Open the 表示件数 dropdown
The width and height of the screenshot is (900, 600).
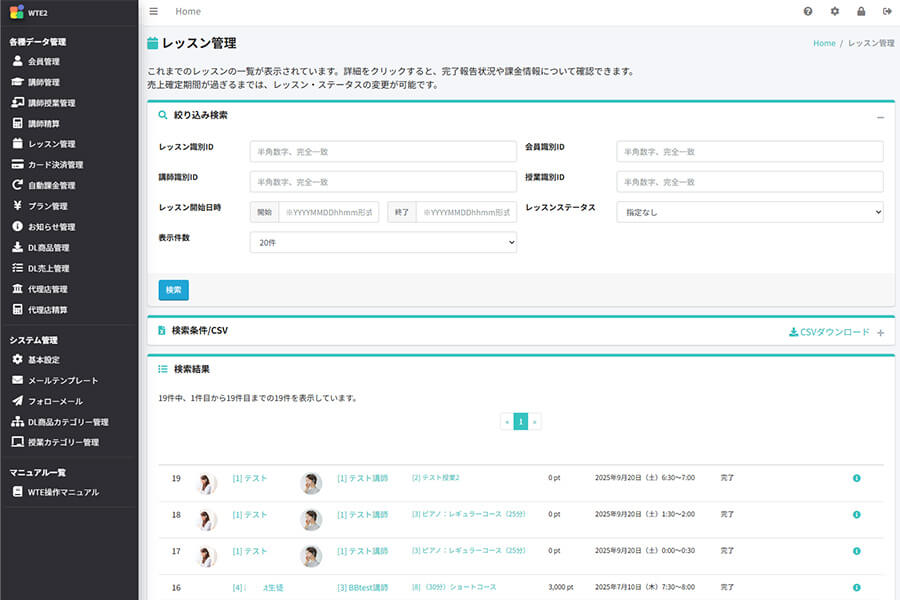click(383, 242)
